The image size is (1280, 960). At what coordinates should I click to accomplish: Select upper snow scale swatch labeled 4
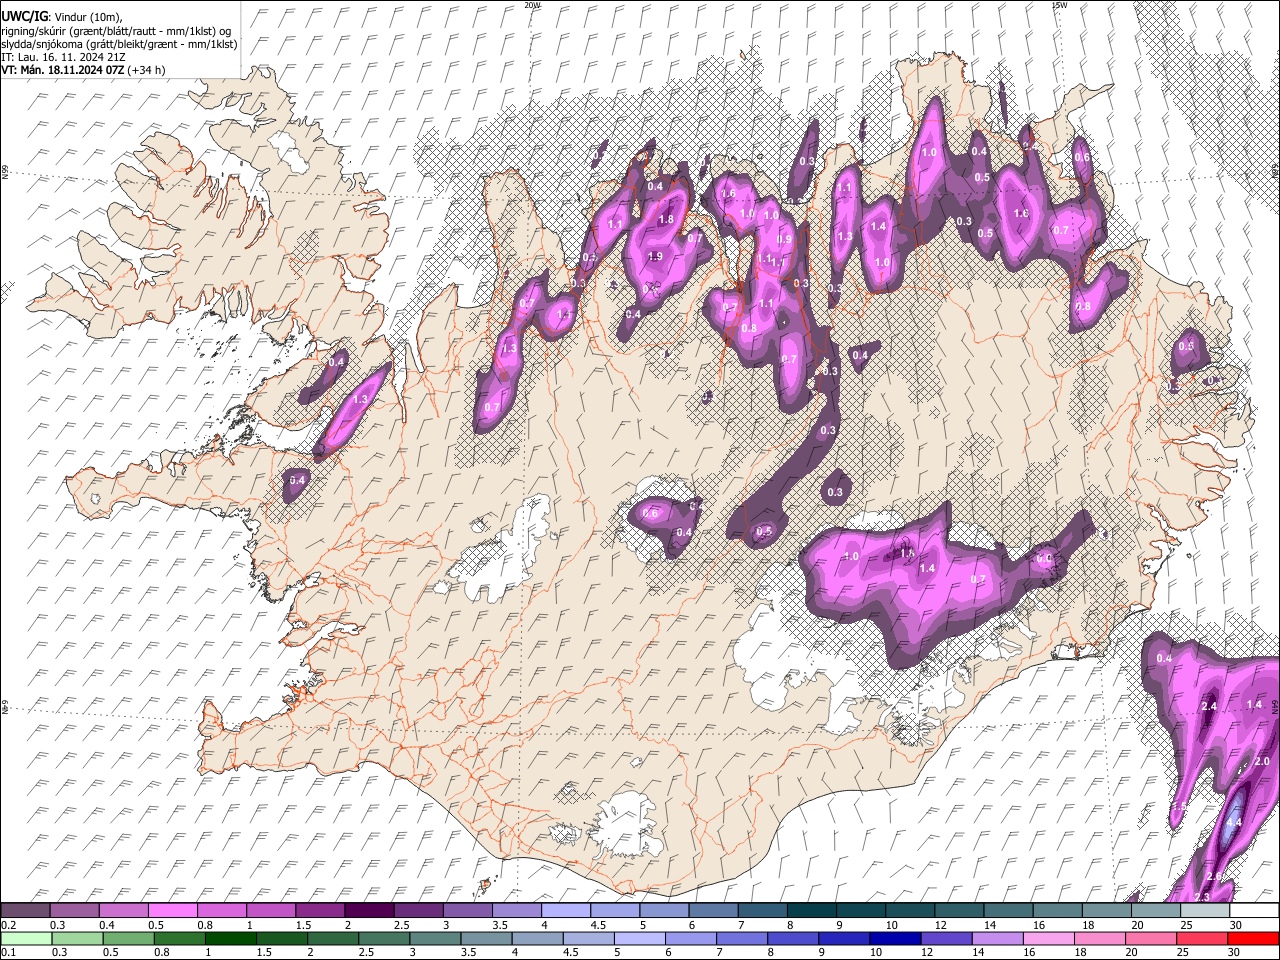pyautogui.click(x=566, y=911)
